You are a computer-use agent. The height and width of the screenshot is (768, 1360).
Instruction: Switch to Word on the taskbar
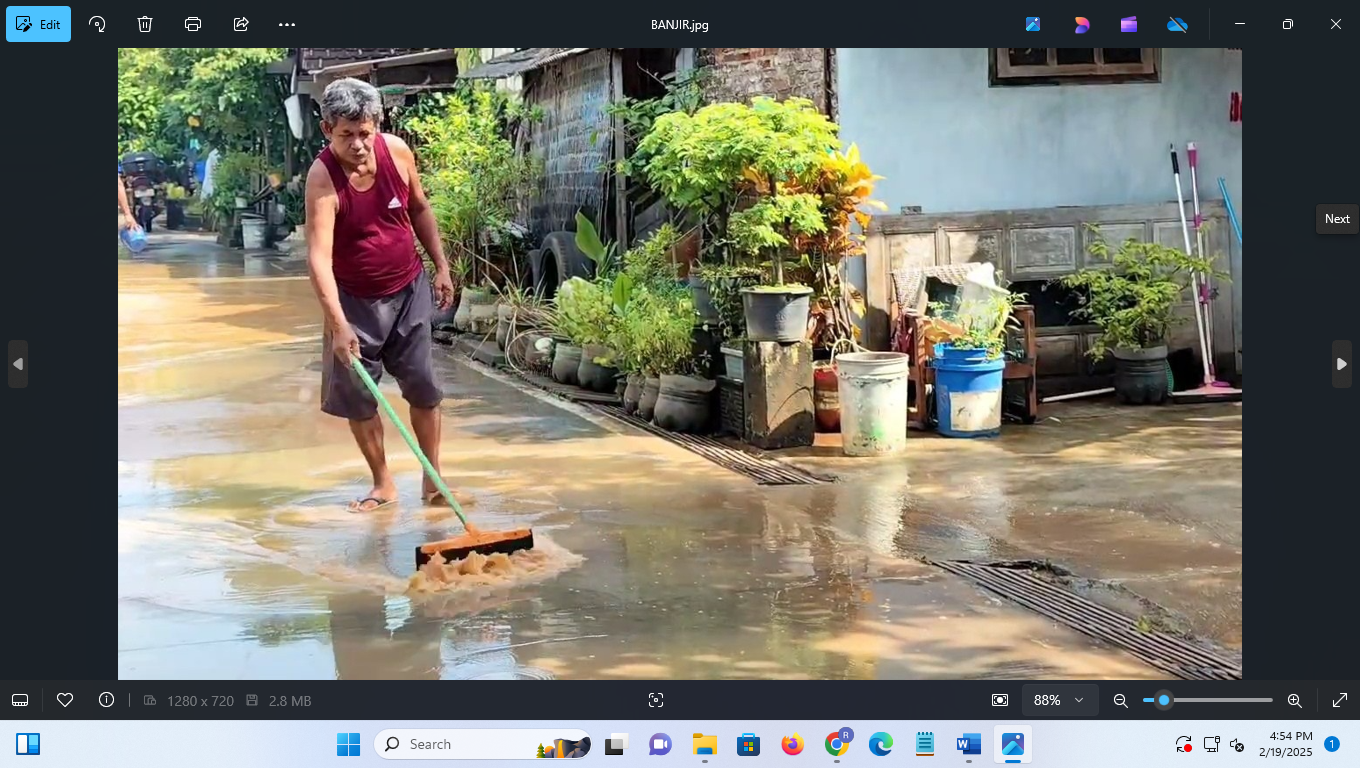pyautogui.click(x=969, y=744)
